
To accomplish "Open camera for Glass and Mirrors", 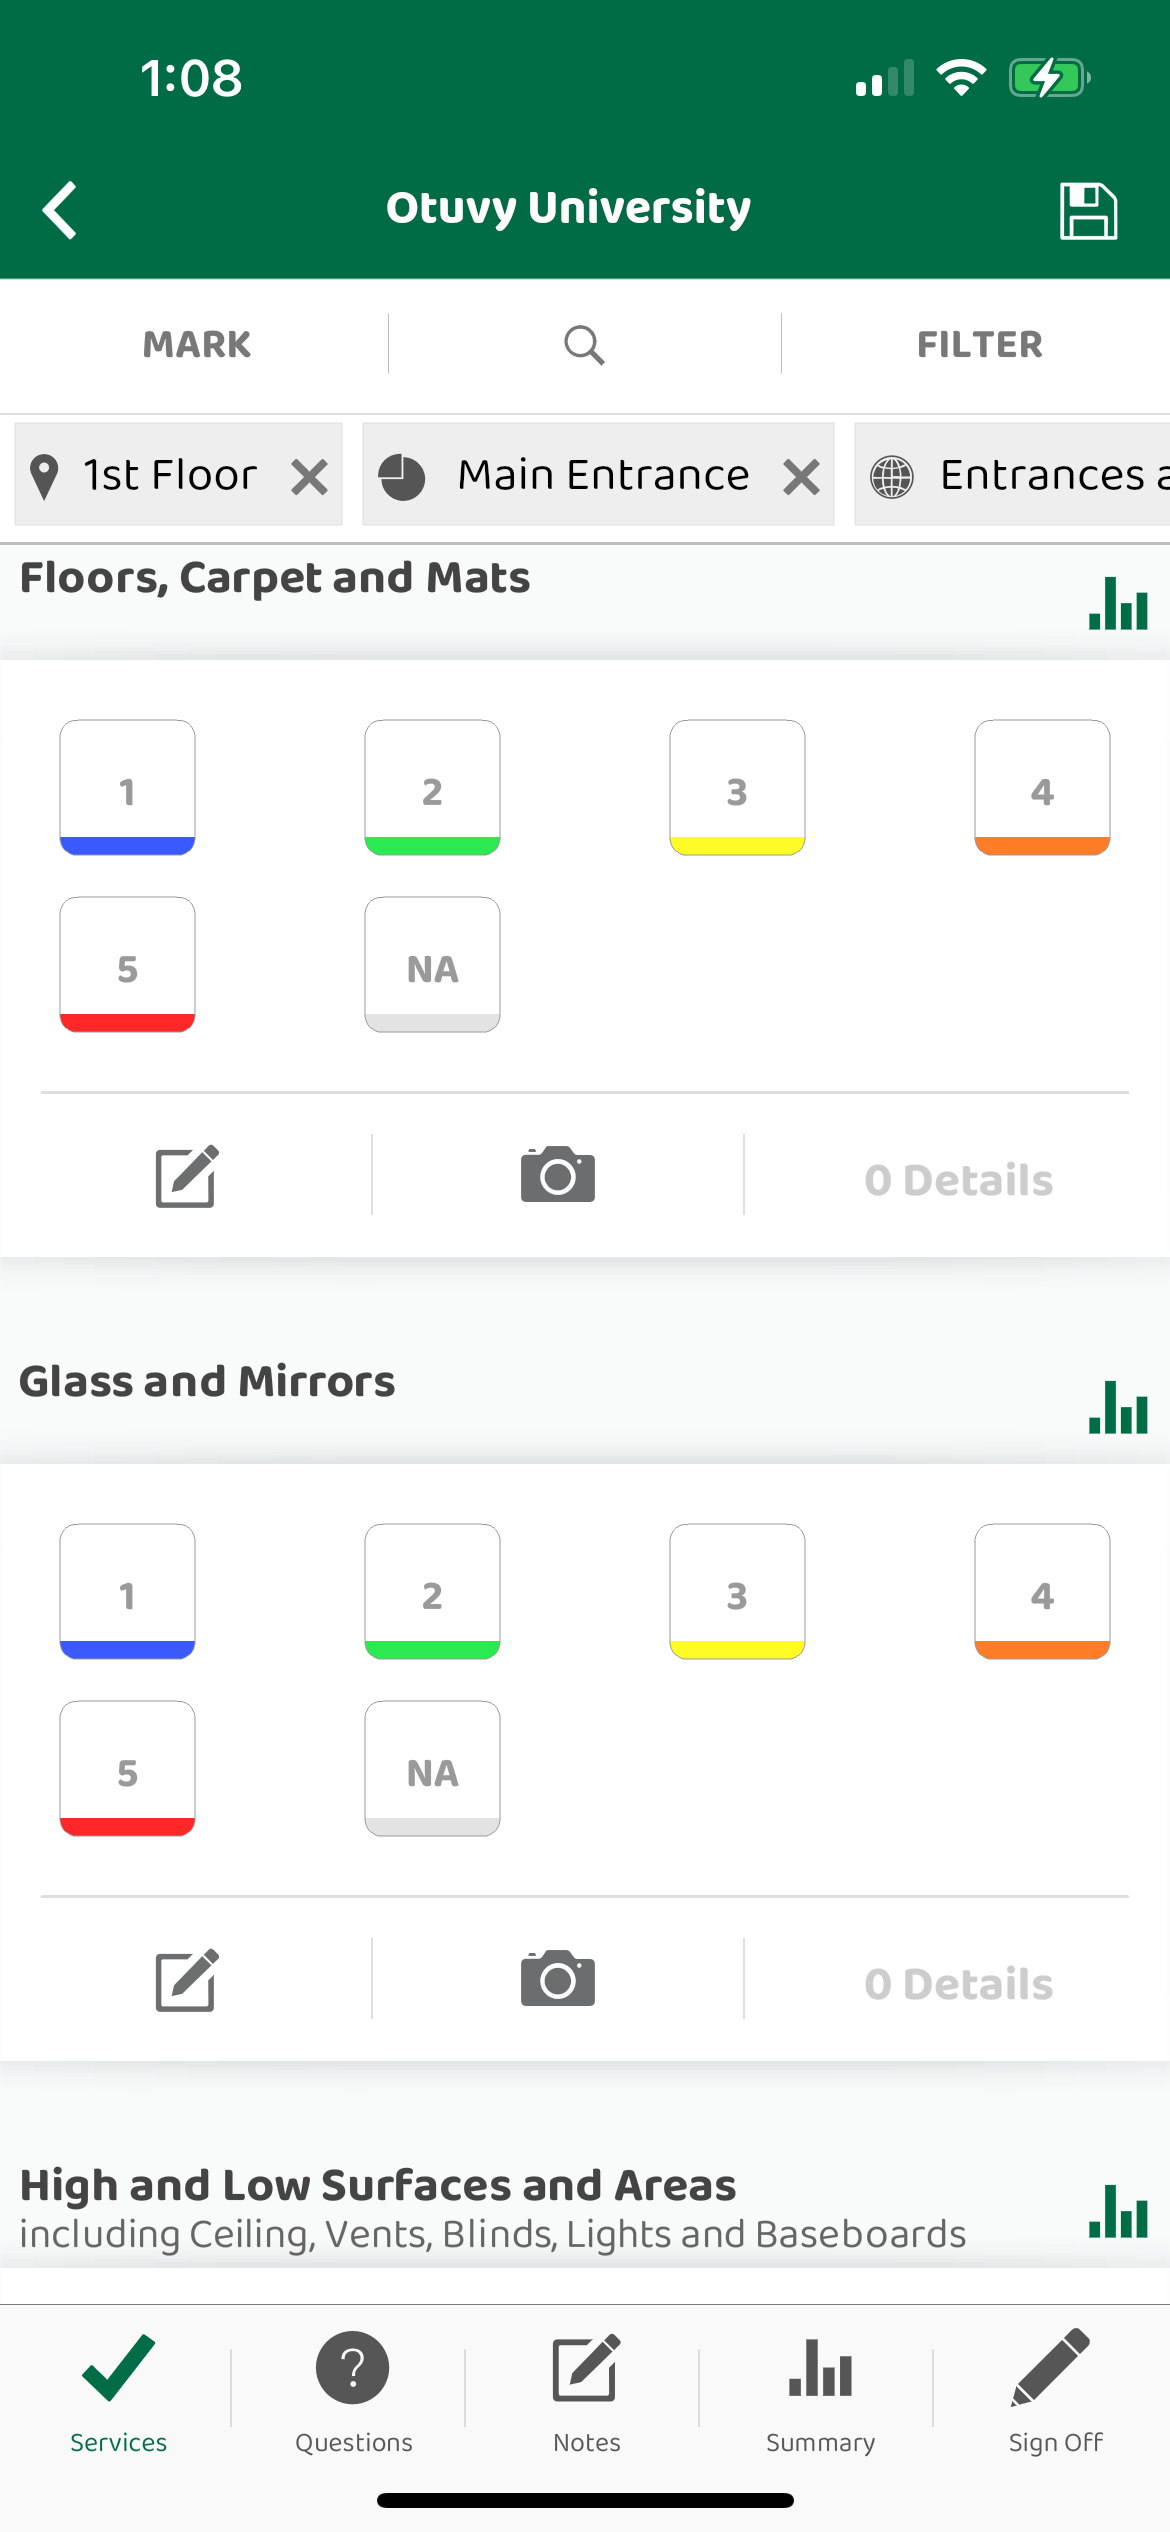I will tap(558, 1979).
